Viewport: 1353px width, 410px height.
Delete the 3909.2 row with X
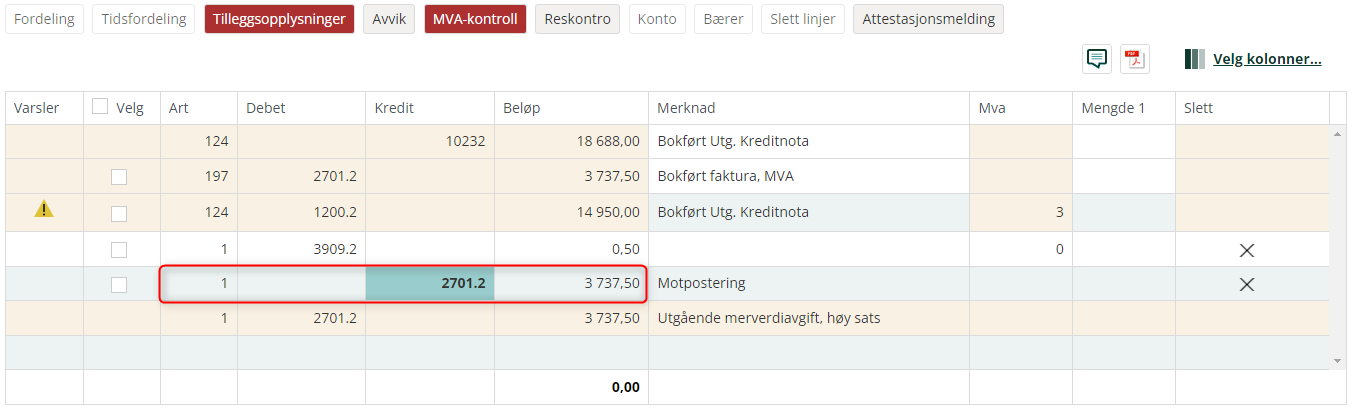(1247, 250)
